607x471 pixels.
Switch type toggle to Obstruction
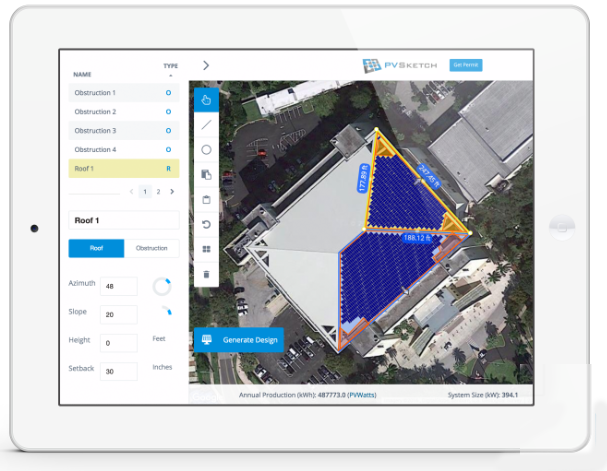tap(151, 249)
